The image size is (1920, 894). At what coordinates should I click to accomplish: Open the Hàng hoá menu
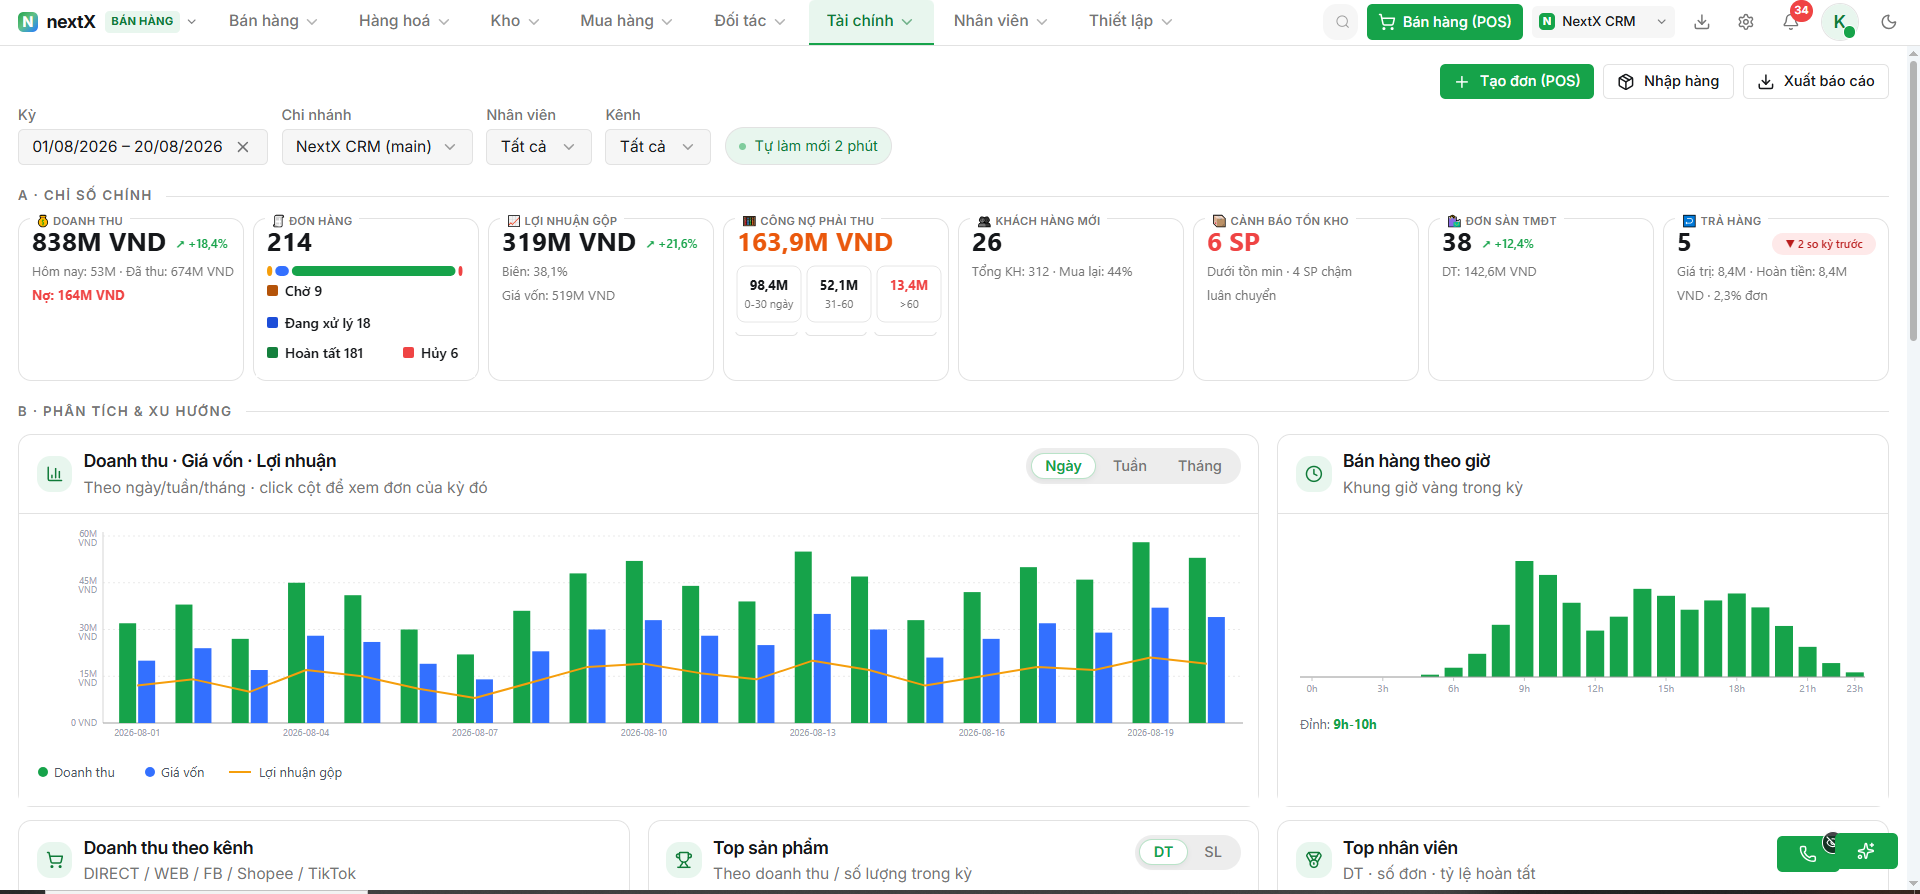404,21
